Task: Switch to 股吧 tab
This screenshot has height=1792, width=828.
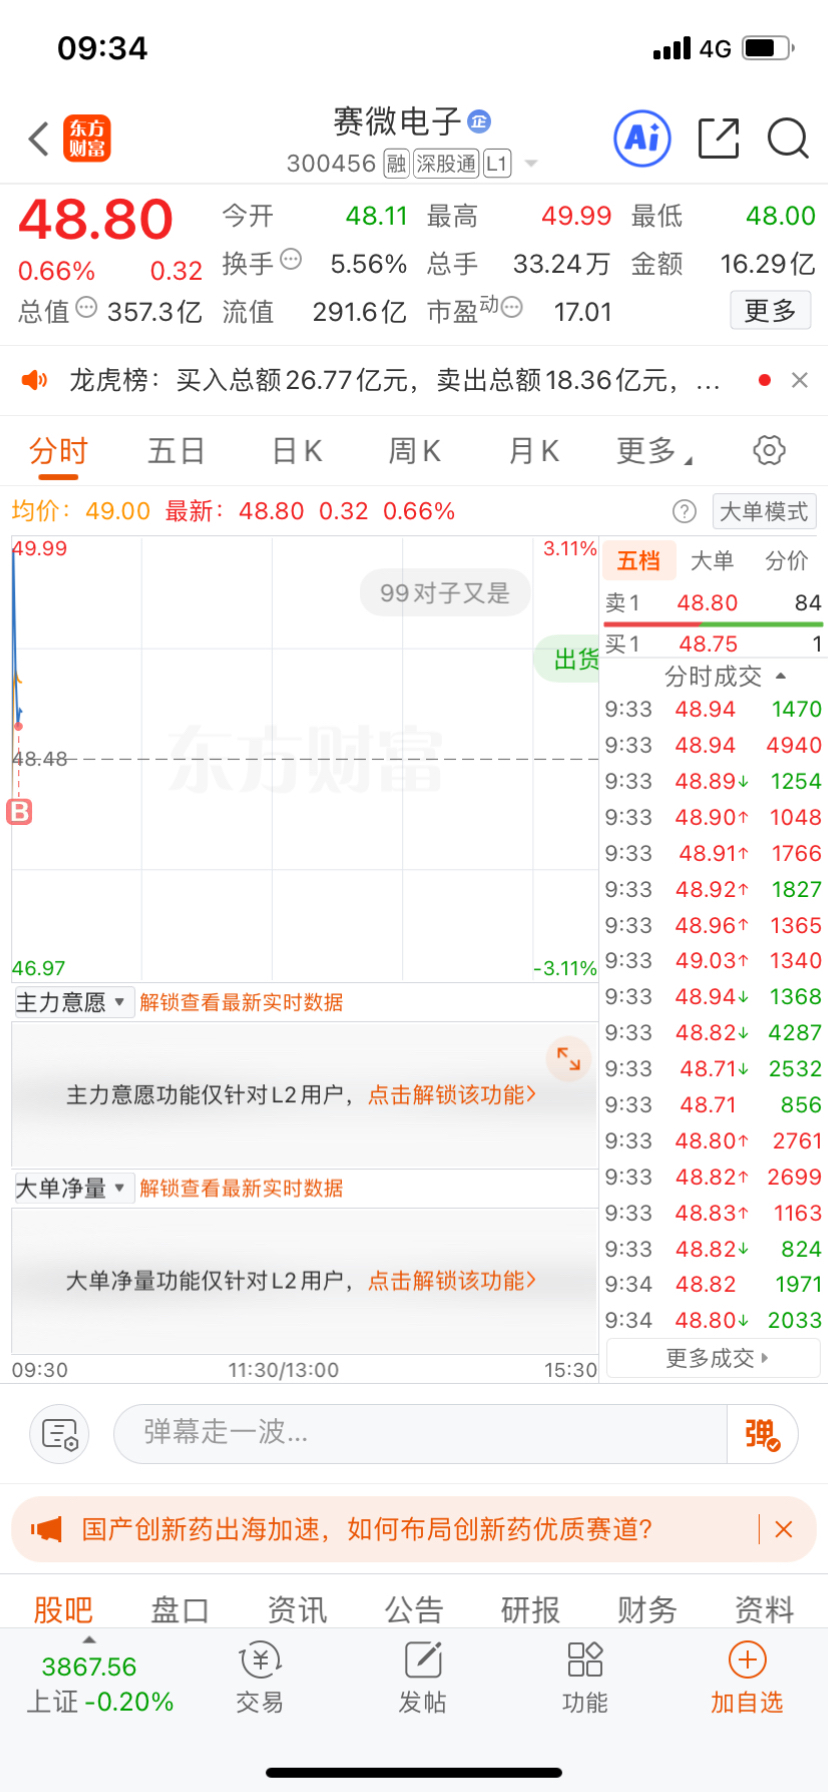Action: (63, 1609)
